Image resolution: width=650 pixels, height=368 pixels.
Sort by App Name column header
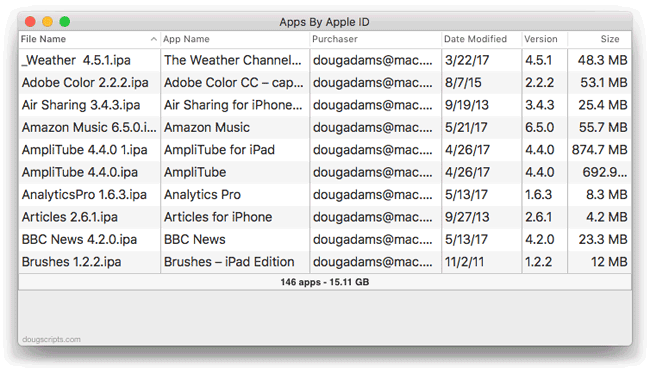click(235, 39)
